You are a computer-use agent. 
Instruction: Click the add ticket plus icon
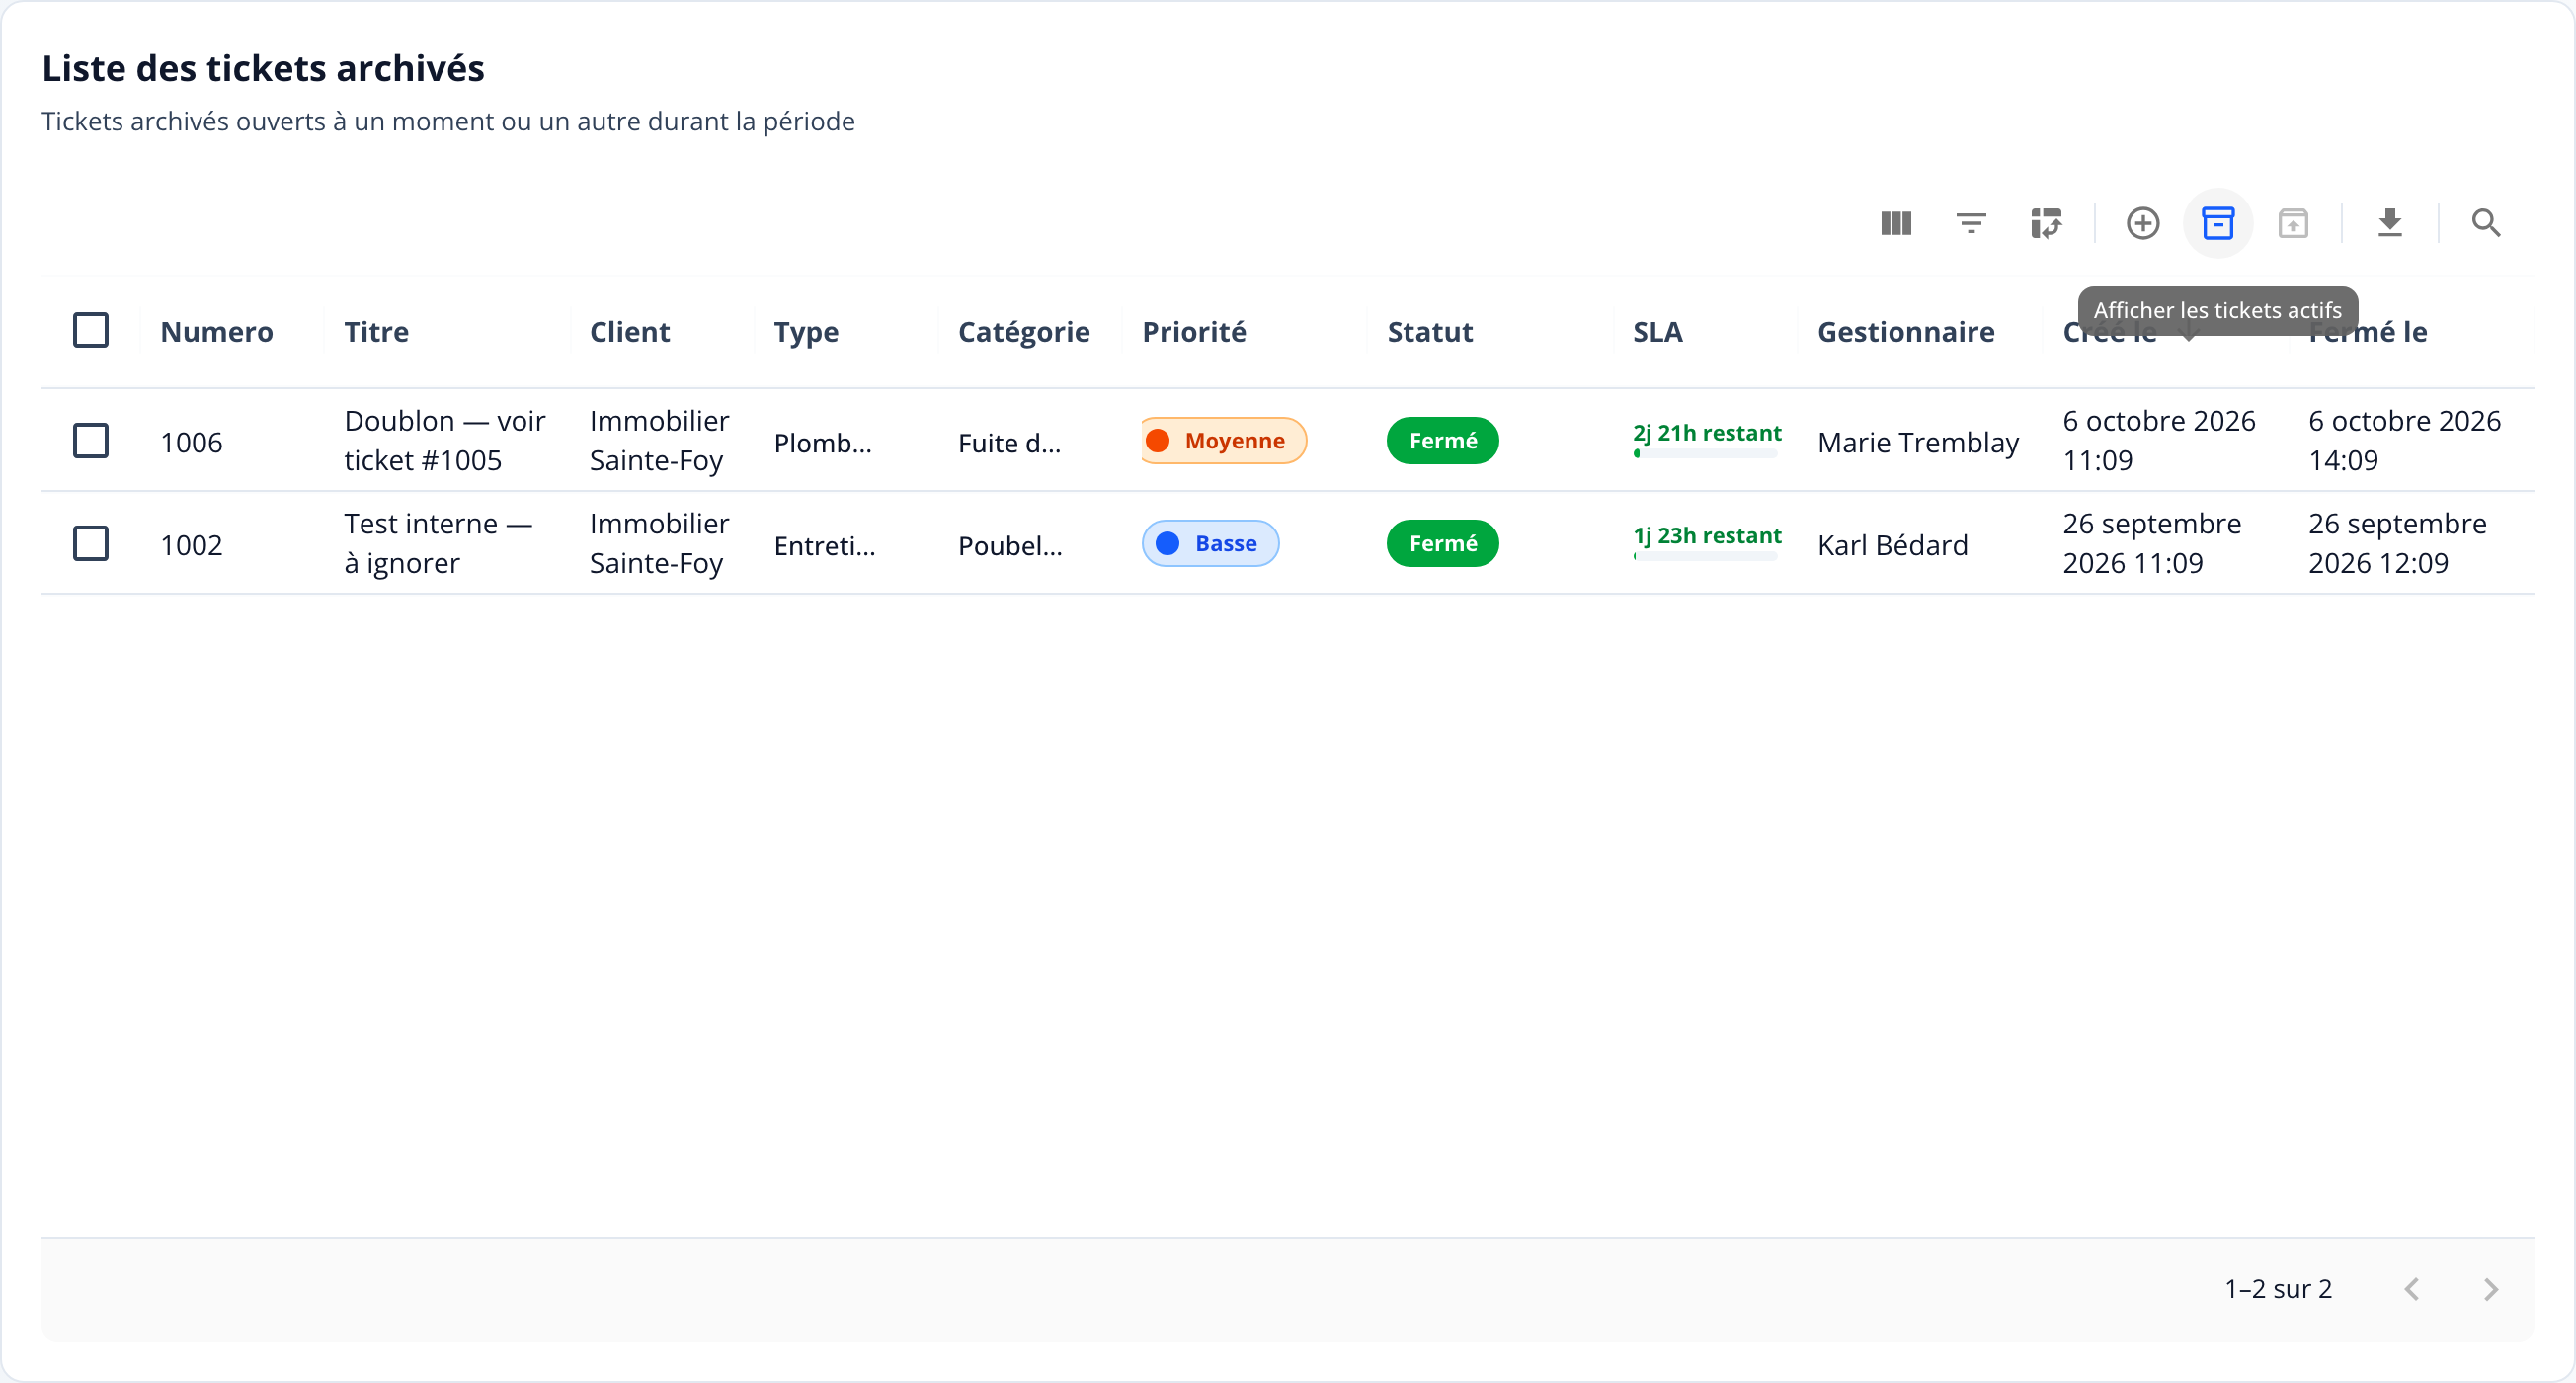click(2143, 223)
